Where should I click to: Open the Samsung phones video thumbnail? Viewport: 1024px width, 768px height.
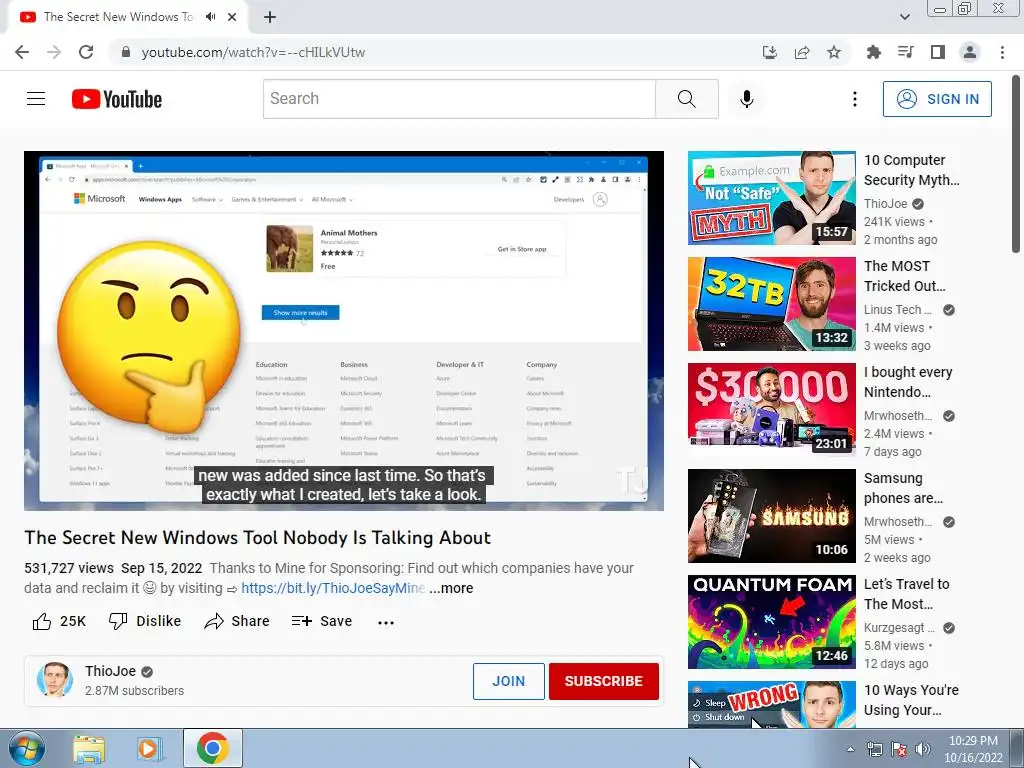771,516
